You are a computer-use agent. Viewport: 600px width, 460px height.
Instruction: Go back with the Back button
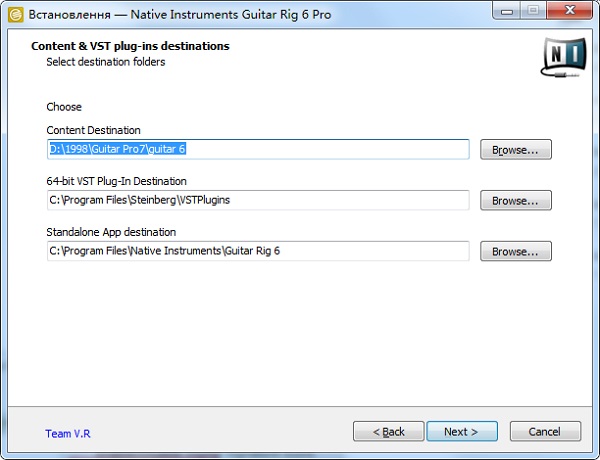click(x=389, y=431)
